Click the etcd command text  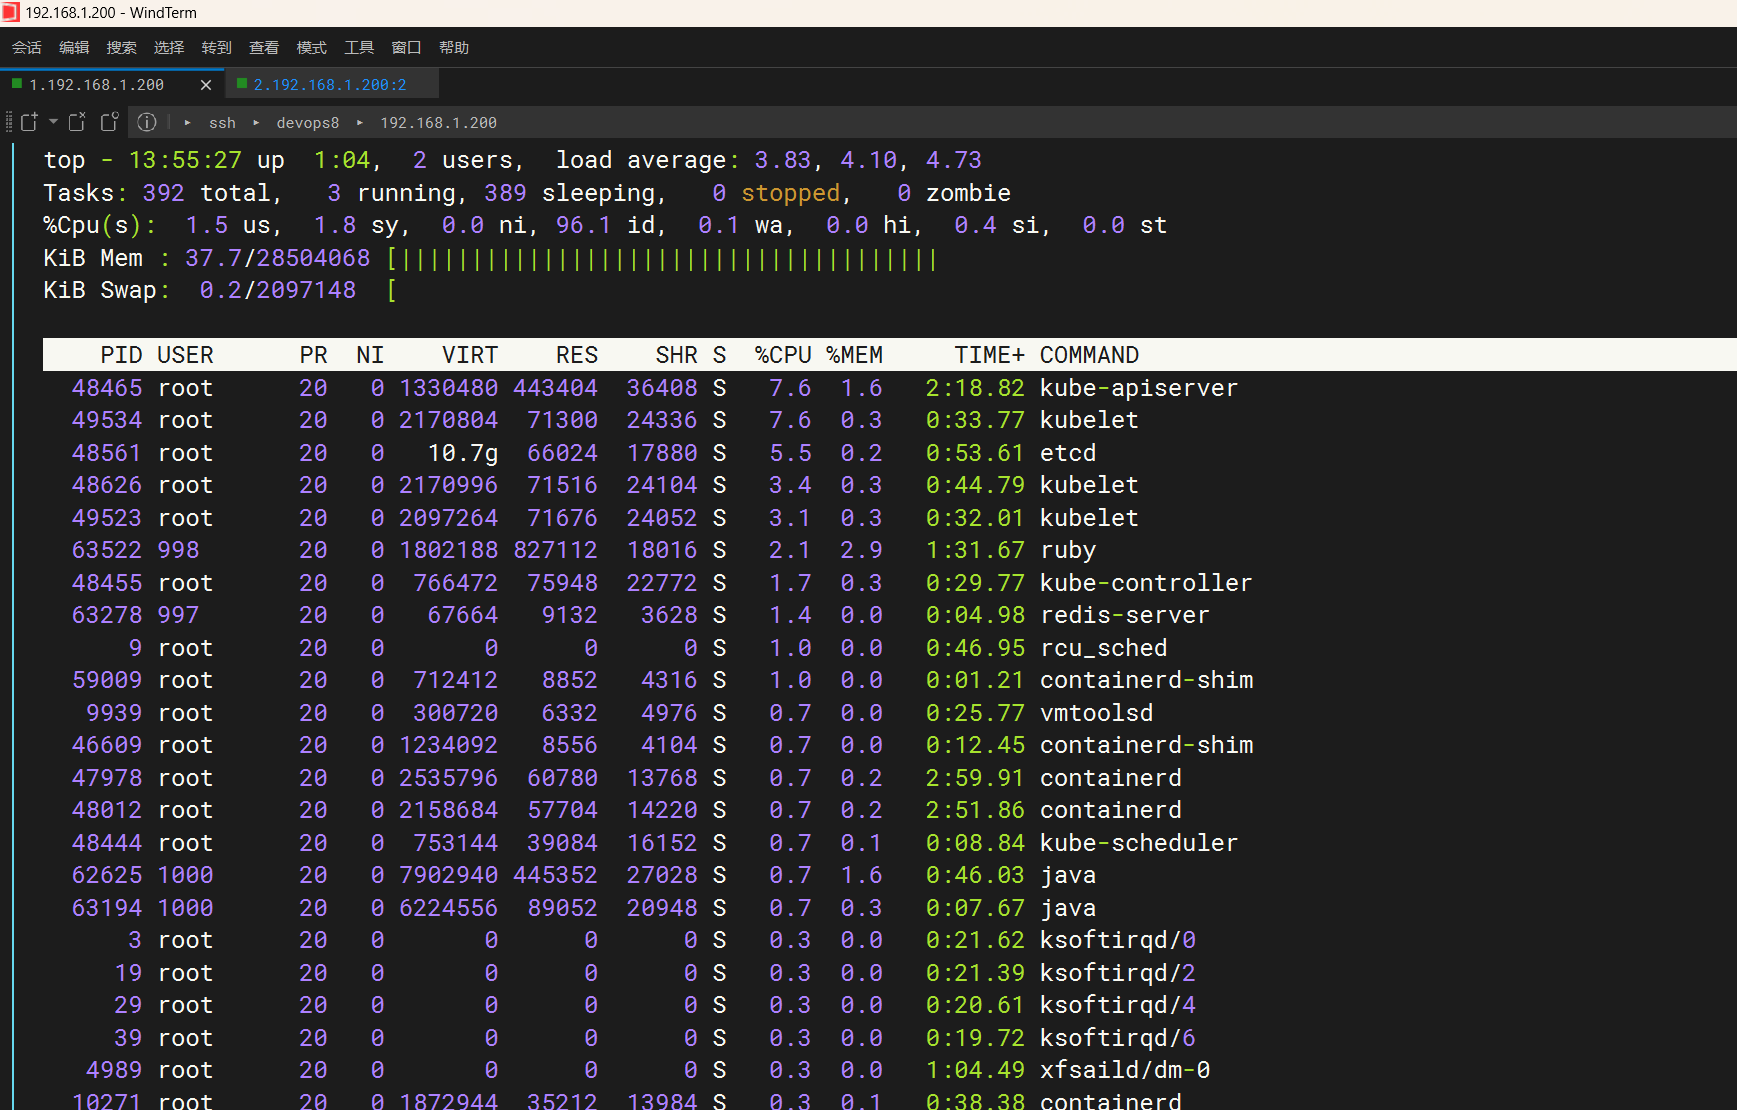tap(1068, 453)
